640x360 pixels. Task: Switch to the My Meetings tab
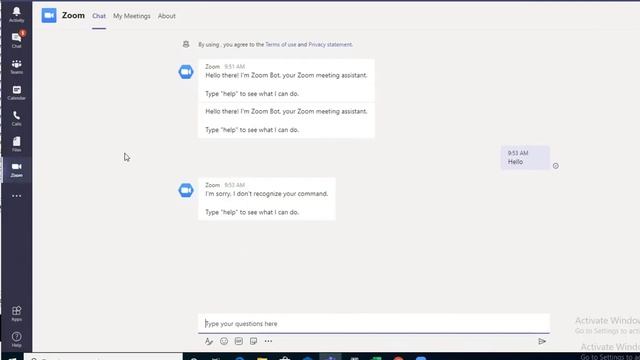[x=132, y=16]
